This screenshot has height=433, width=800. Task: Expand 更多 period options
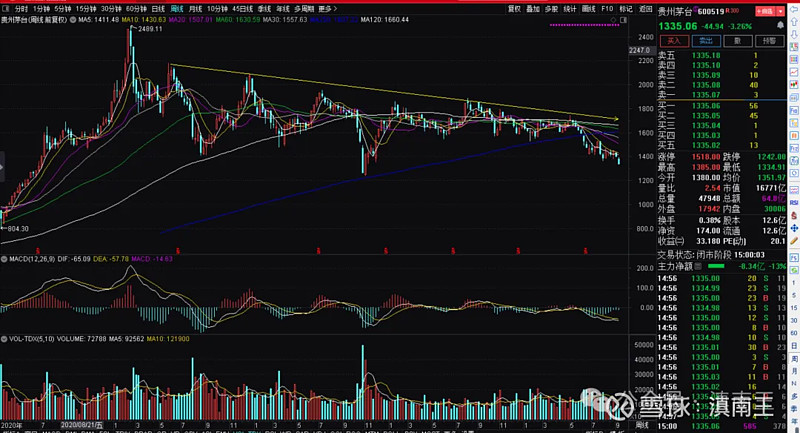click(x=328, y=9)
